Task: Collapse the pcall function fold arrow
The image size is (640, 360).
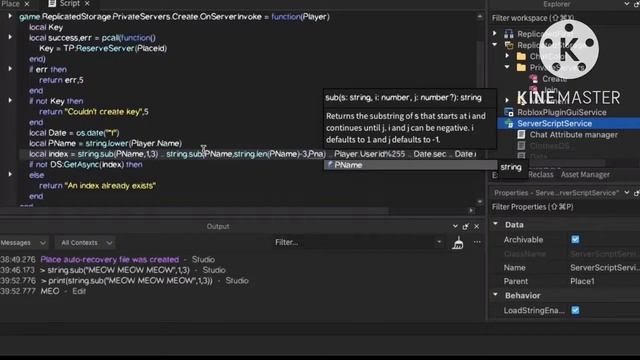Action: click(10, 37)
